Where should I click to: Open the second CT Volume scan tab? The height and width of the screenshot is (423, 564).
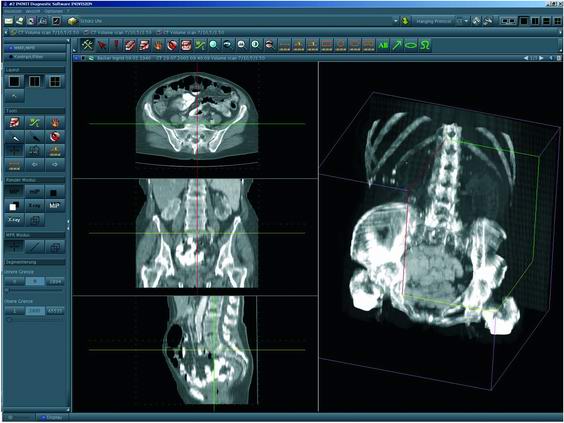pos(118,32)
